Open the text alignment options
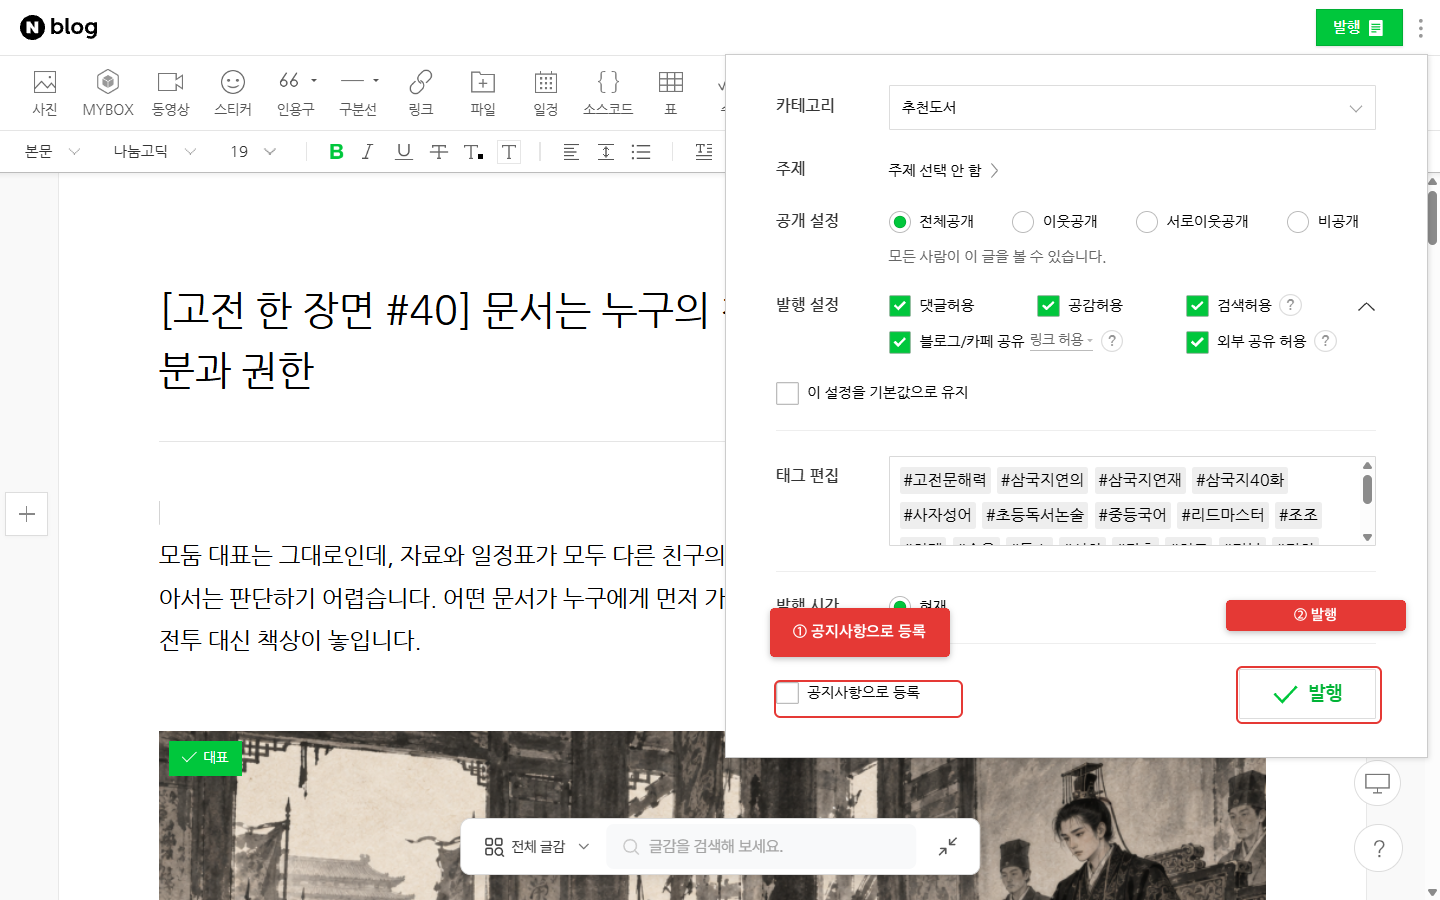This screenshot has width=1440, height=900. (x=571, y=152)
